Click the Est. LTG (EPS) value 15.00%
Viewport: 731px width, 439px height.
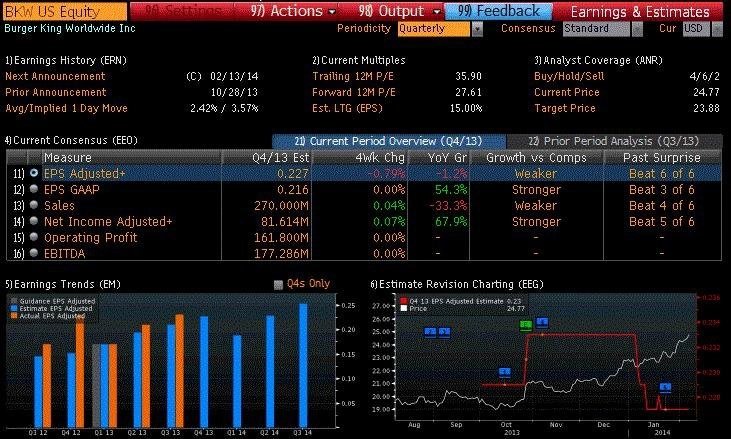pos(466,108)
